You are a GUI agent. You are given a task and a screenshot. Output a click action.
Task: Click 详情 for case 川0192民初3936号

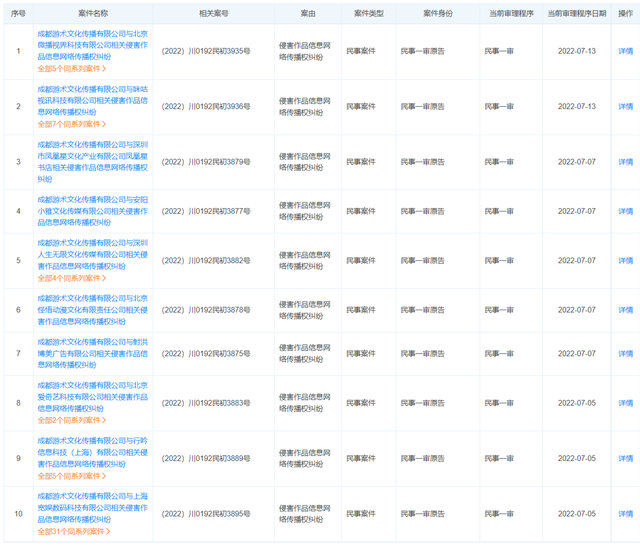click(625, 106)
